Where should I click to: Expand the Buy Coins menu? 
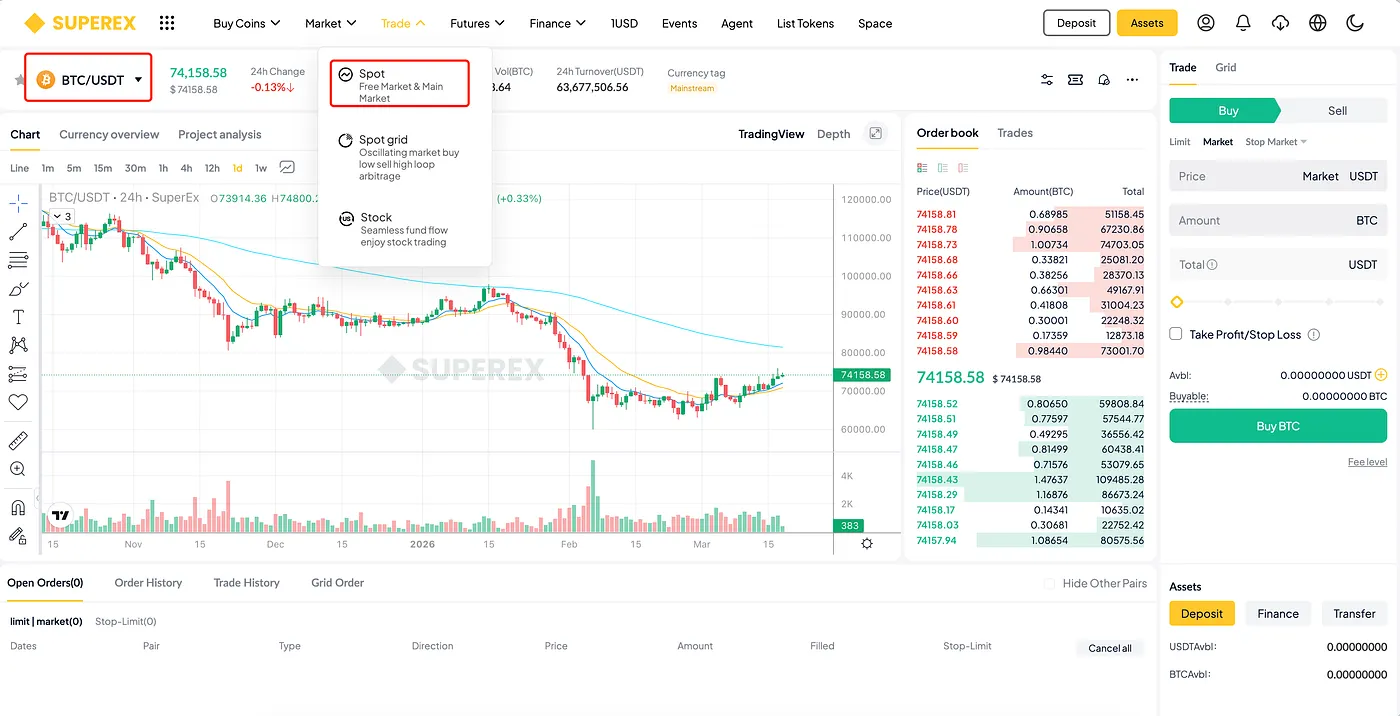(246, 23)
